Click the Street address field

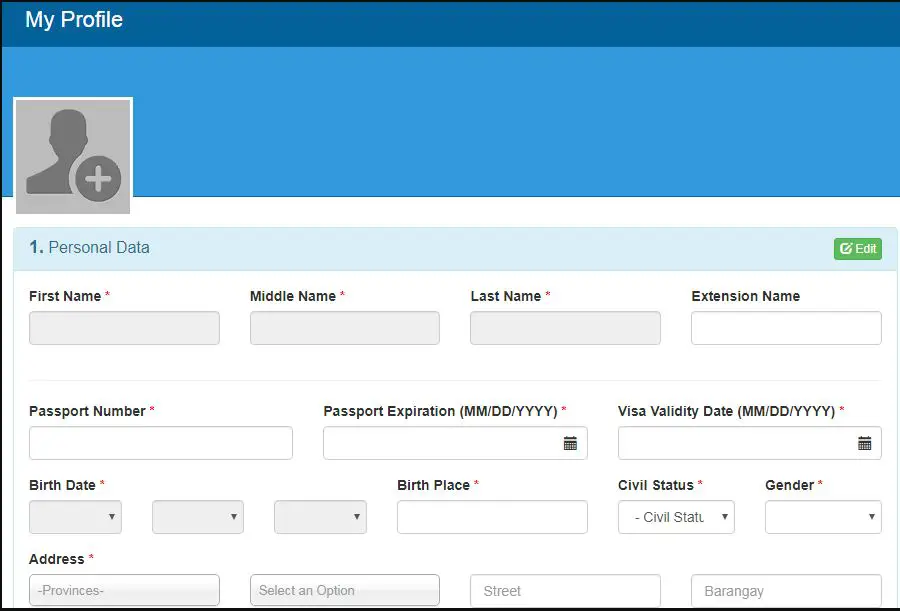coord(565,591)
